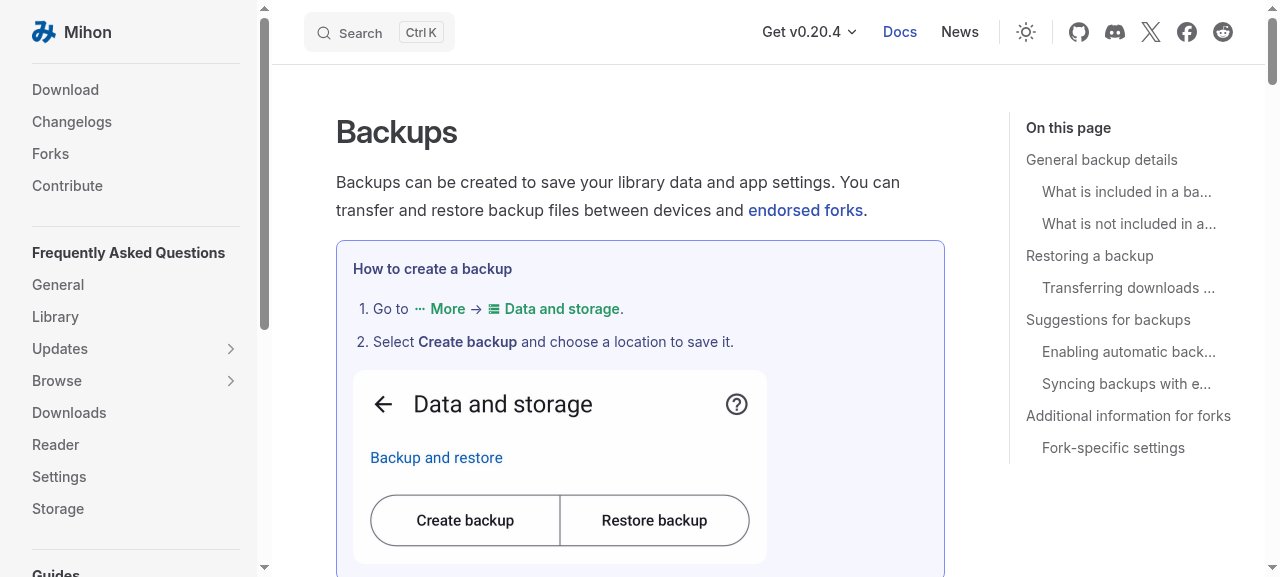Go to the Docs nav item
This screenshot has height=577, width=1280.
[900, 32]
